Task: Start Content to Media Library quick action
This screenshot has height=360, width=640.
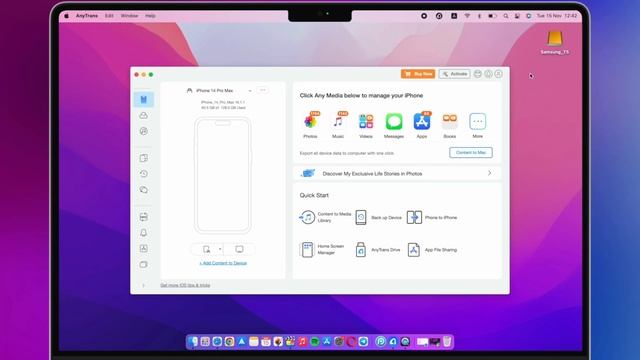Action: coord(325,217)
